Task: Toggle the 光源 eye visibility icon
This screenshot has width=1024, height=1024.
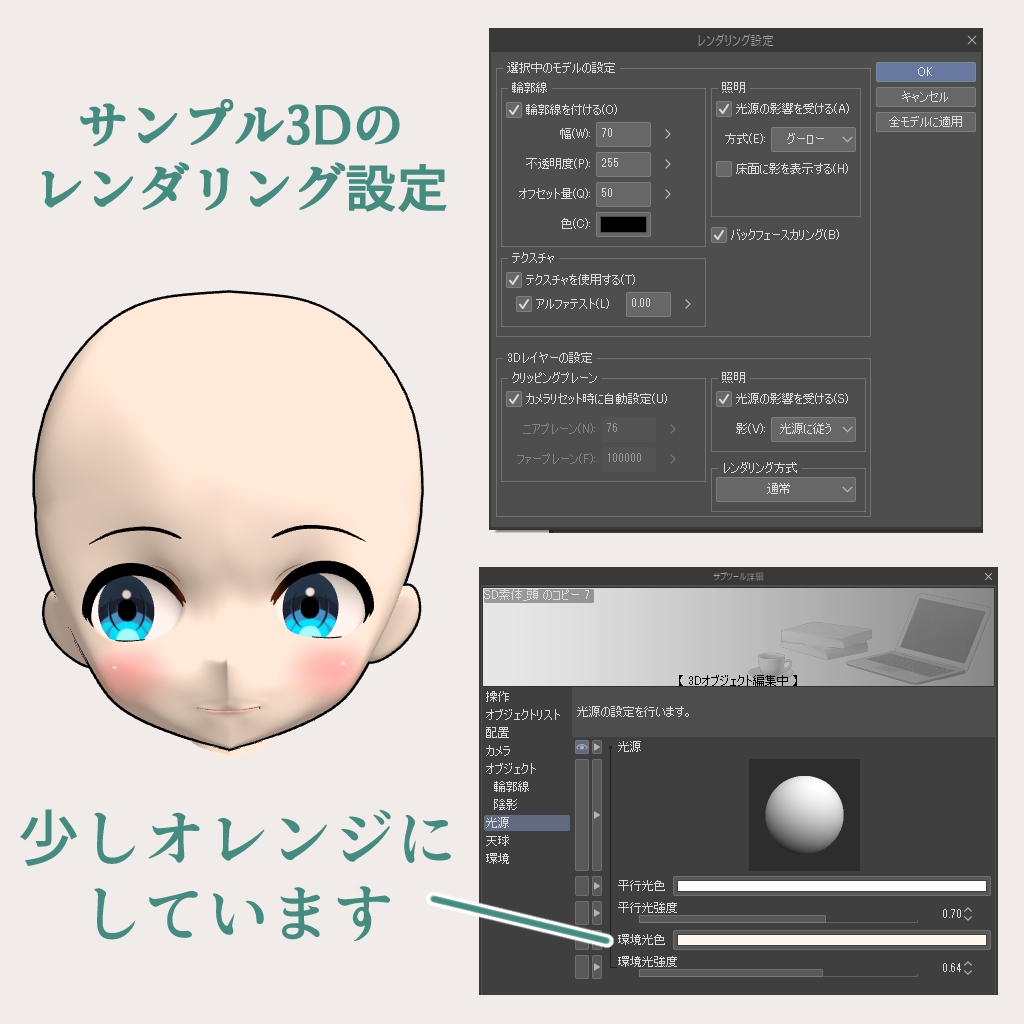Action: coord(581,747)
